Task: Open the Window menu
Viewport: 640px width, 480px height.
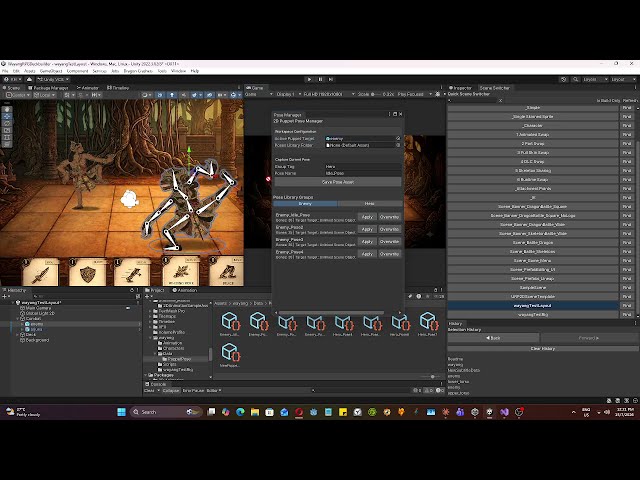Action: (178, 71)
